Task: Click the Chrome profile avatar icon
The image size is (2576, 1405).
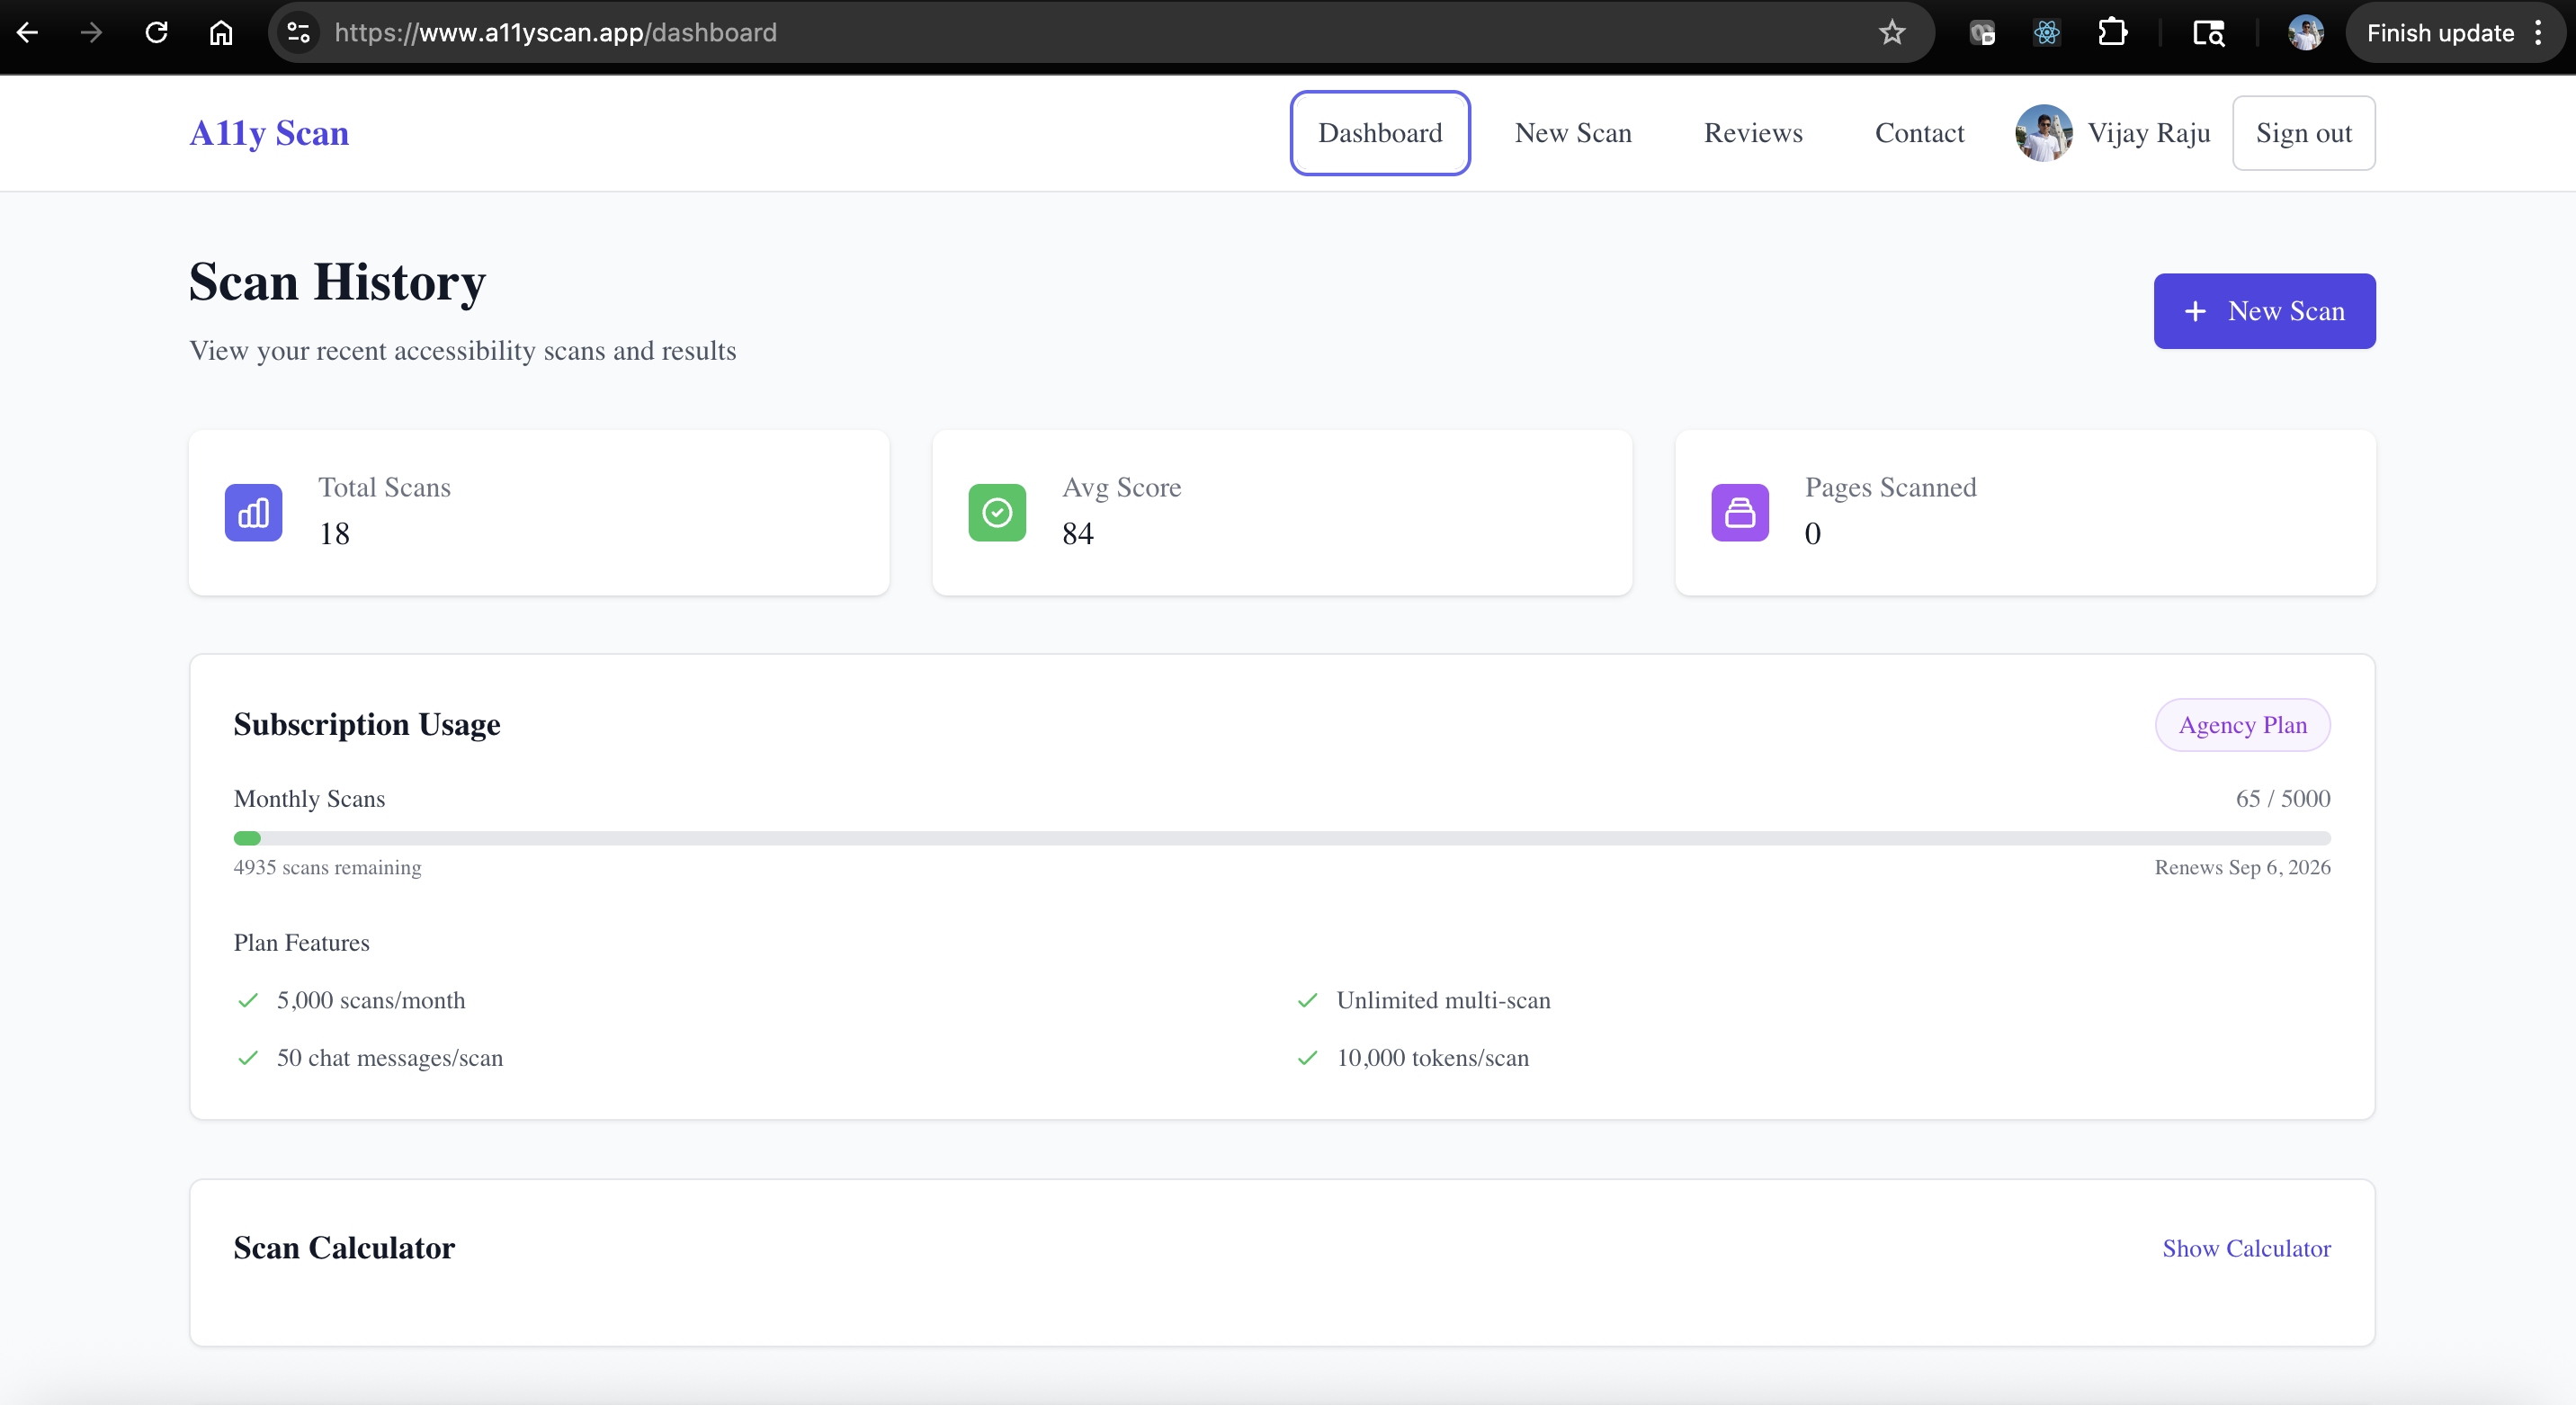Action: click(2305, 33)
